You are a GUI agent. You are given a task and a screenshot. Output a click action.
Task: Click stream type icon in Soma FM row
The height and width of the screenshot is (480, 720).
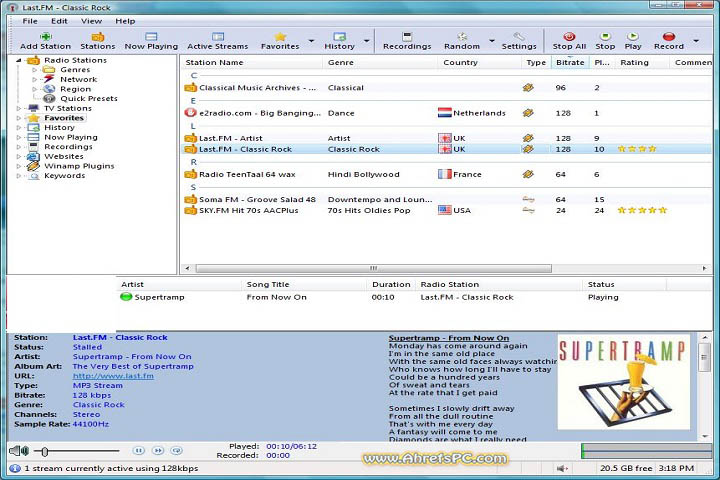click(529, 199)
